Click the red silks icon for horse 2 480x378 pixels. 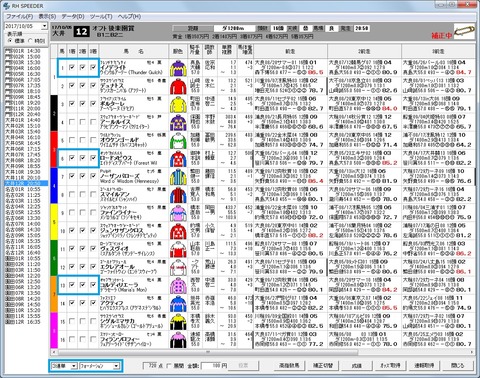(178, 86)
